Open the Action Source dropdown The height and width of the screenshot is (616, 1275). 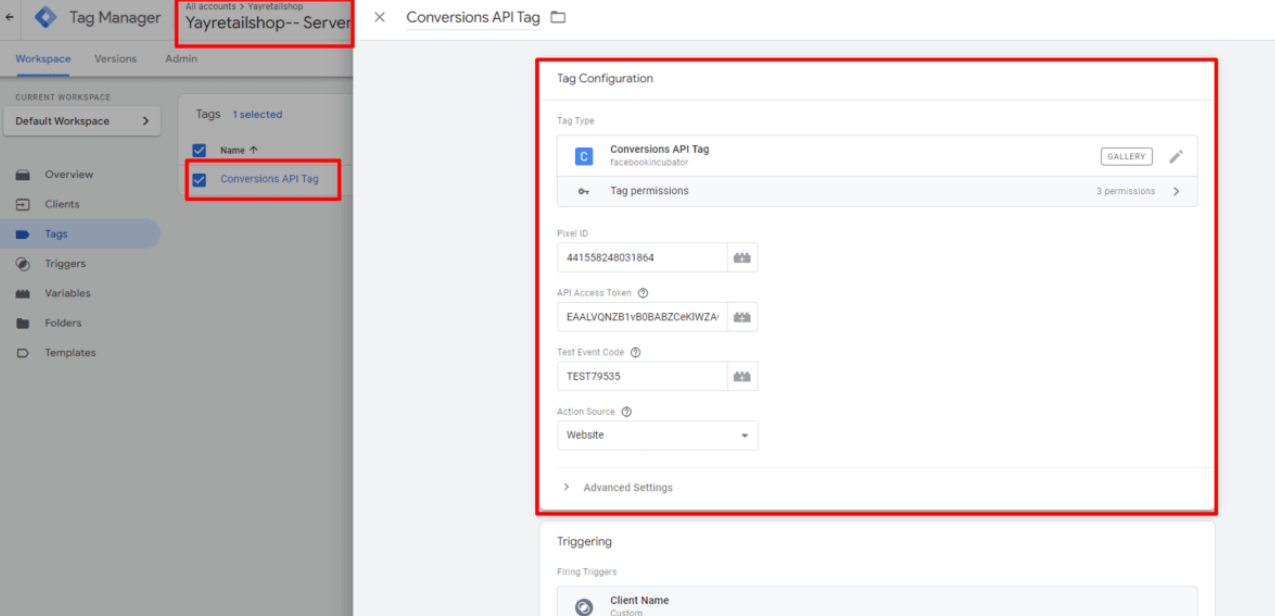(x=657, y=436)
